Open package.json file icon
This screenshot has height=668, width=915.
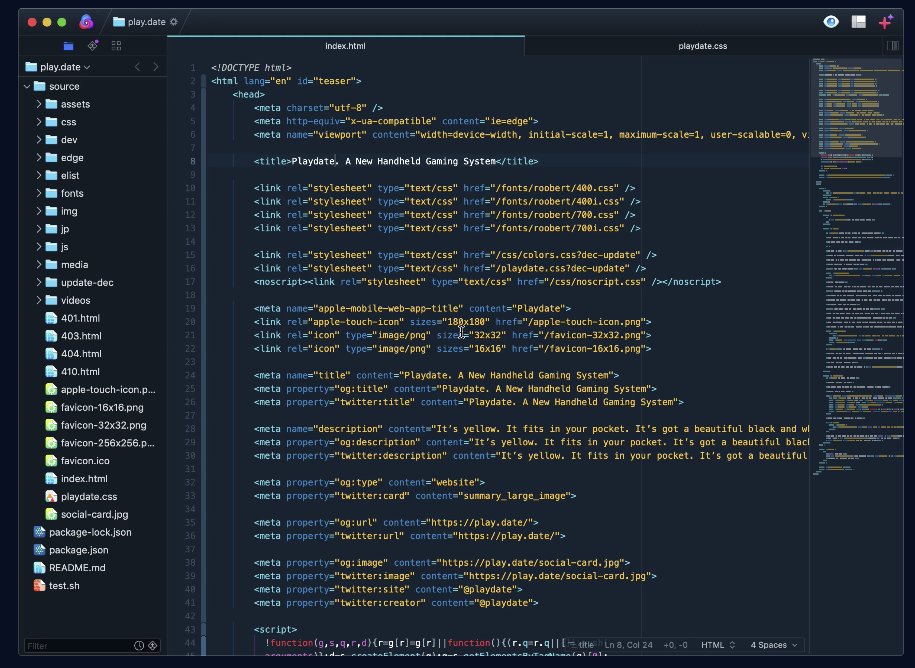coord(40,550)
